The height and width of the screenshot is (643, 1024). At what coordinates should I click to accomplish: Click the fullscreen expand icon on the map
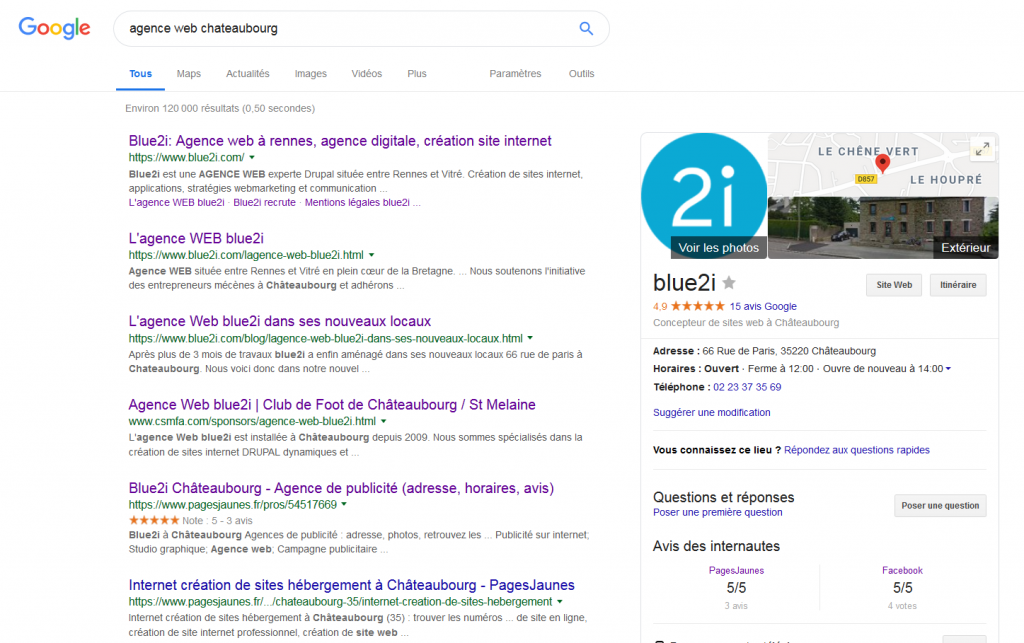point(982,147)
